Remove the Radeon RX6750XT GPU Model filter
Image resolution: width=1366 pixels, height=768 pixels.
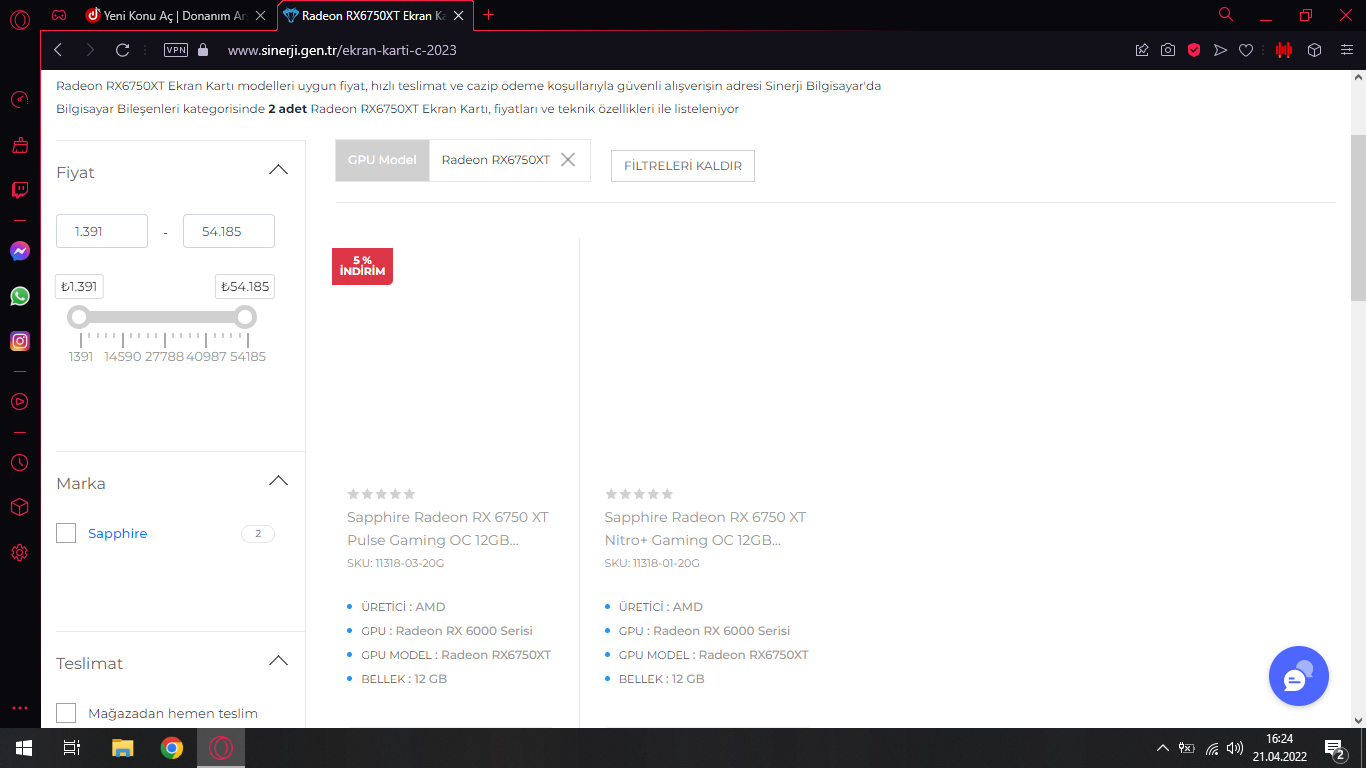(568, 160)
